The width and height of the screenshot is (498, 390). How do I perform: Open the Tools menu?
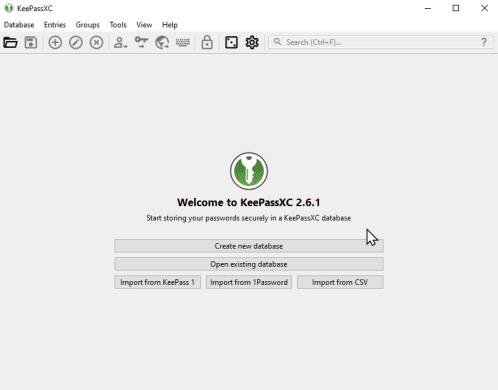click(118, 25)
